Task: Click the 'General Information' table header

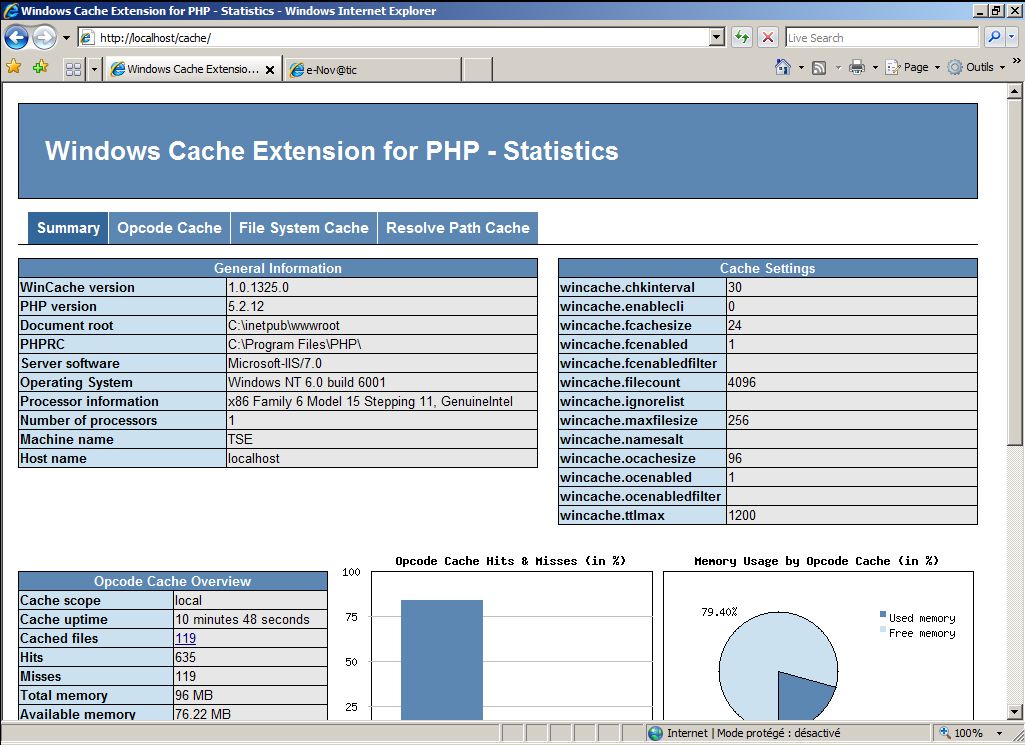Action: point(278,268)
